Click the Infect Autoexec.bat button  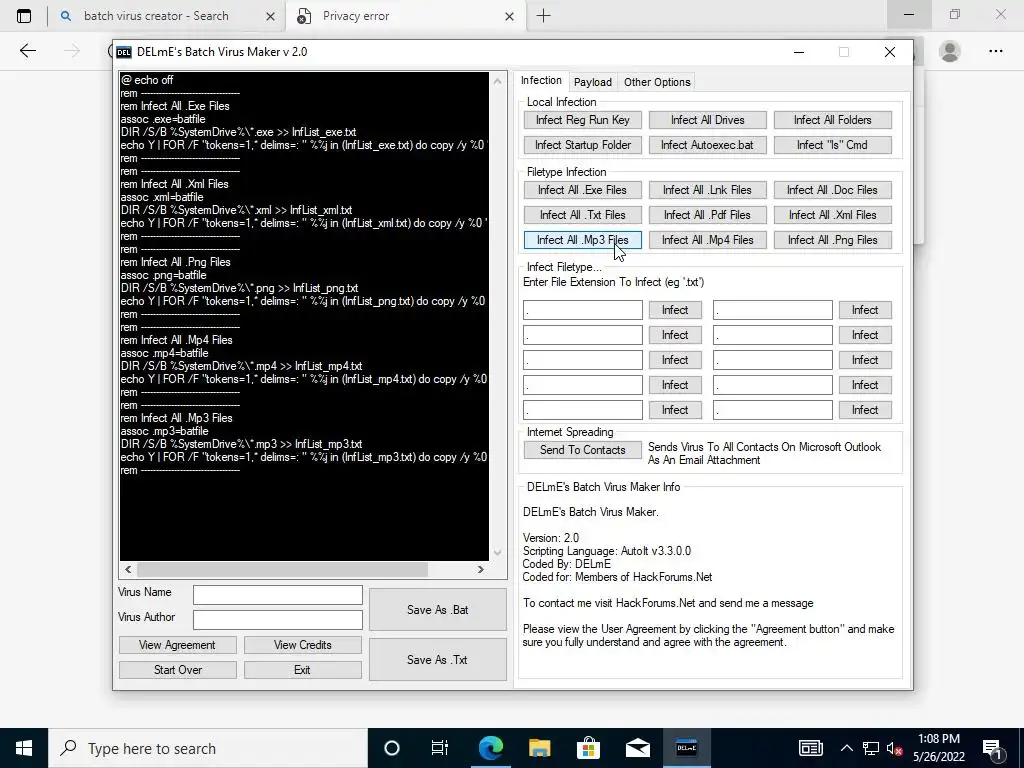(707, 145)
